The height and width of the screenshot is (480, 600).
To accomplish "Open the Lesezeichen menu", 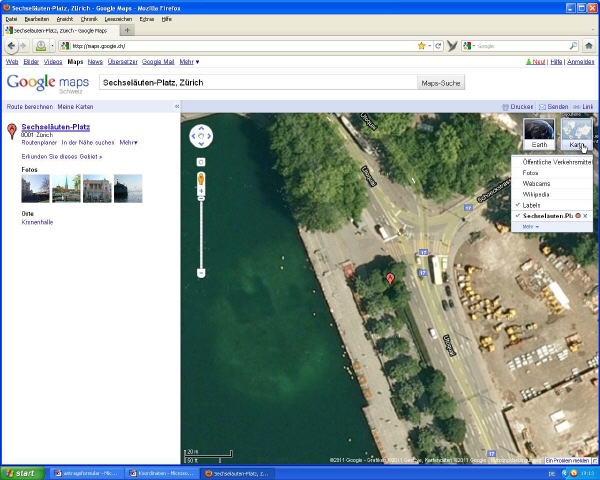I will pos(118,19).
